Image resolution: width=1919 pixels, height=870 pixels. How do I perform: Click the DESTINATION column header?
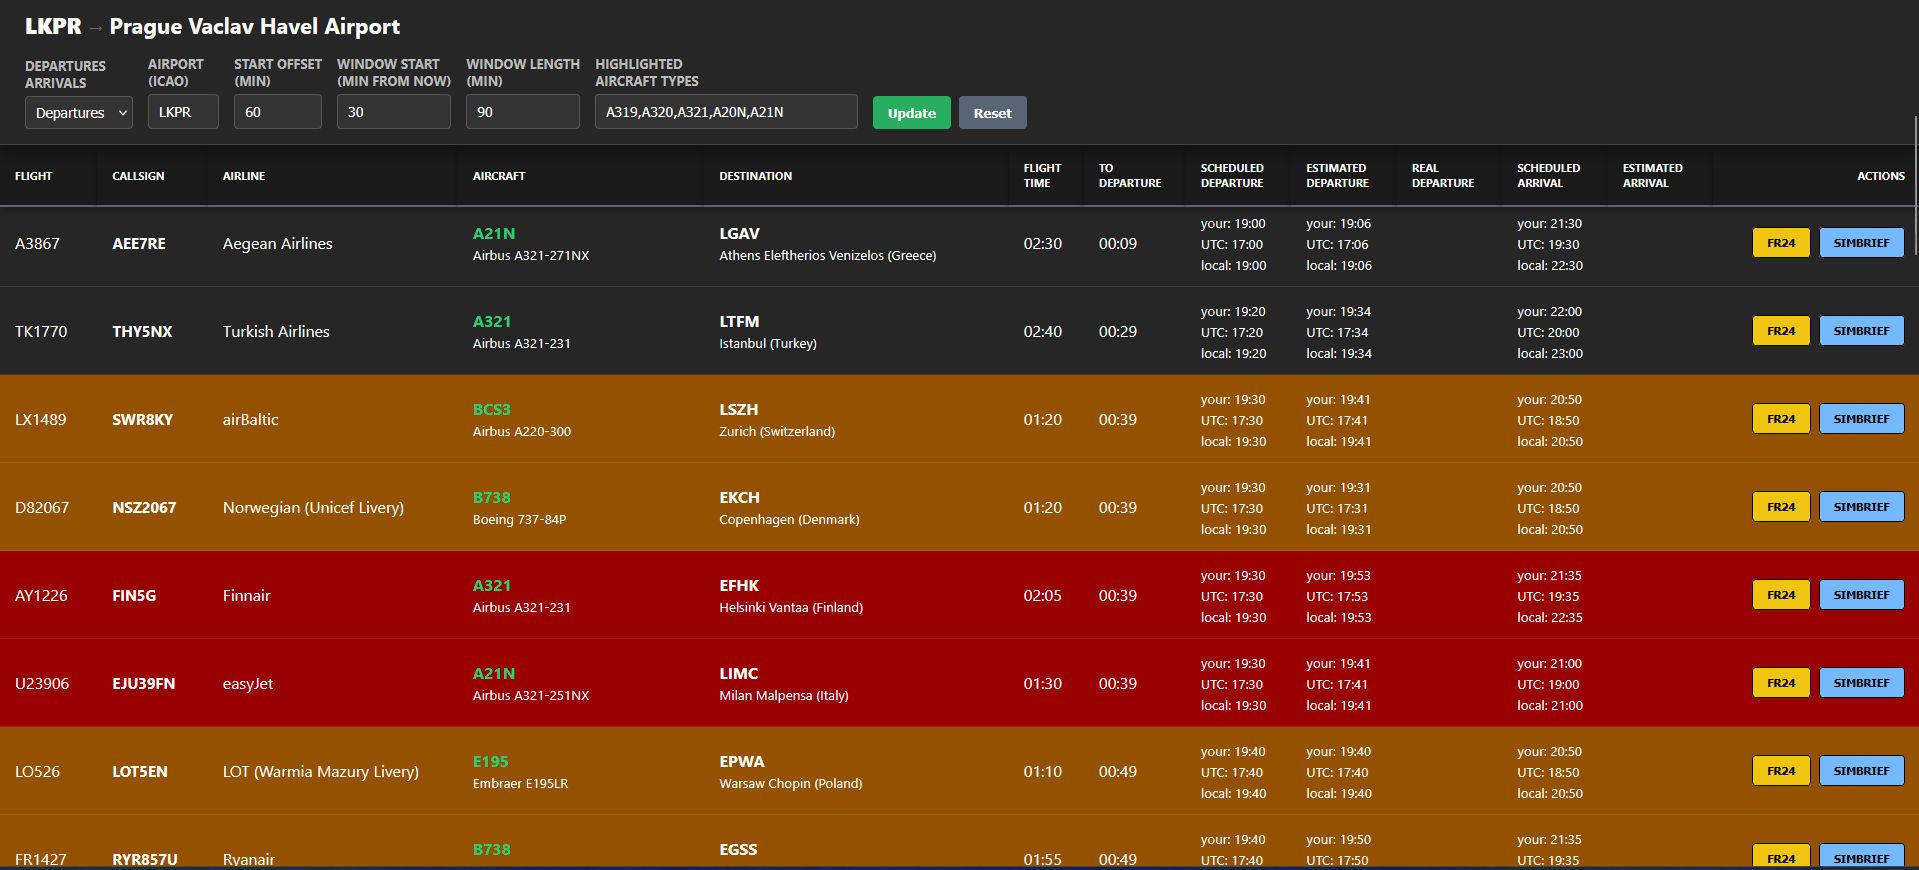click(755, 176)
